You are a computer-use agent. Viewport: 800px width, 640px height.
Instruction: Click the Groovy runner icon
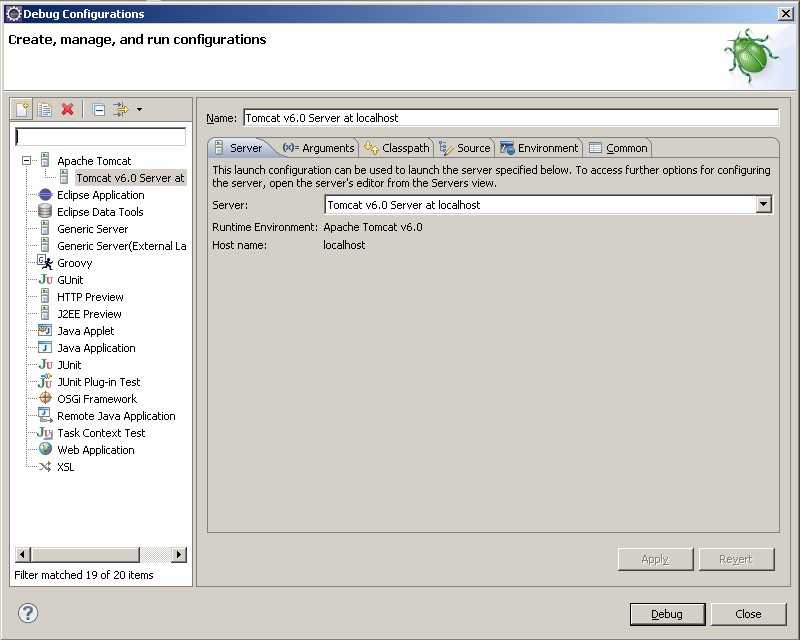(x=45, y=262)
